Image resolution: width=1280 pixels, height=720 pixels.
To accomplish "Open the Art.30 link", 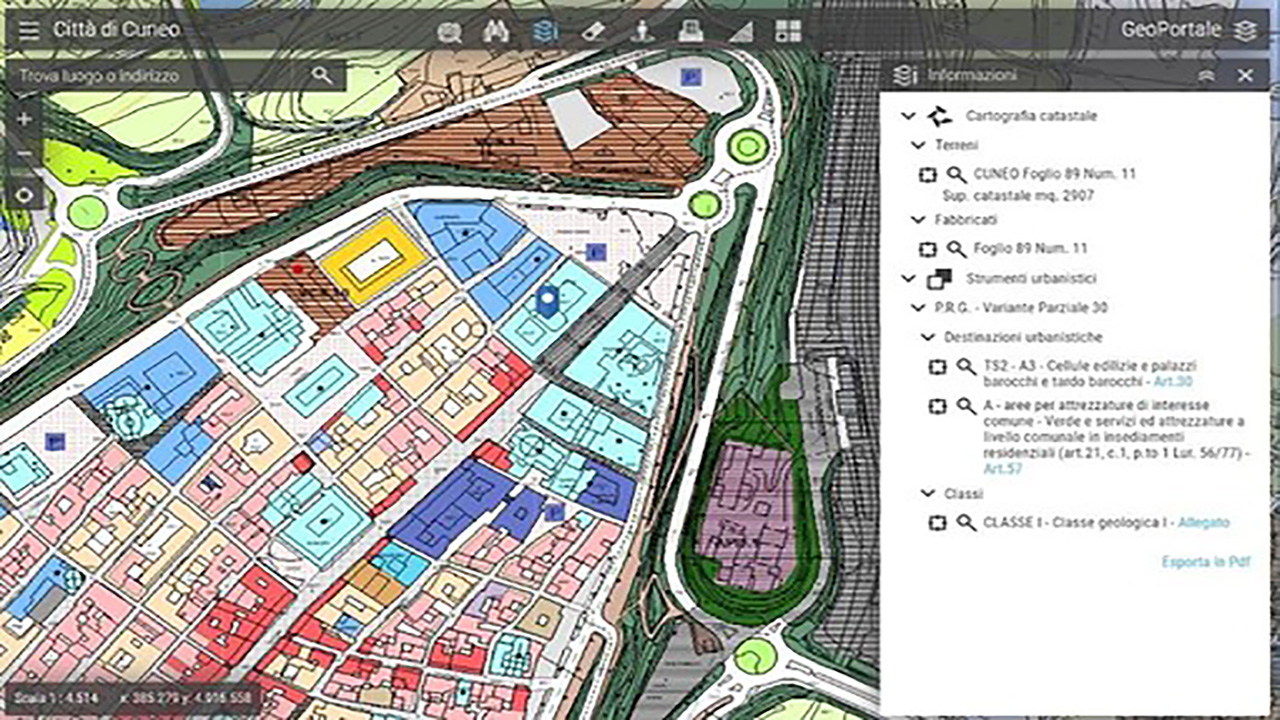I will (1172, 382).
